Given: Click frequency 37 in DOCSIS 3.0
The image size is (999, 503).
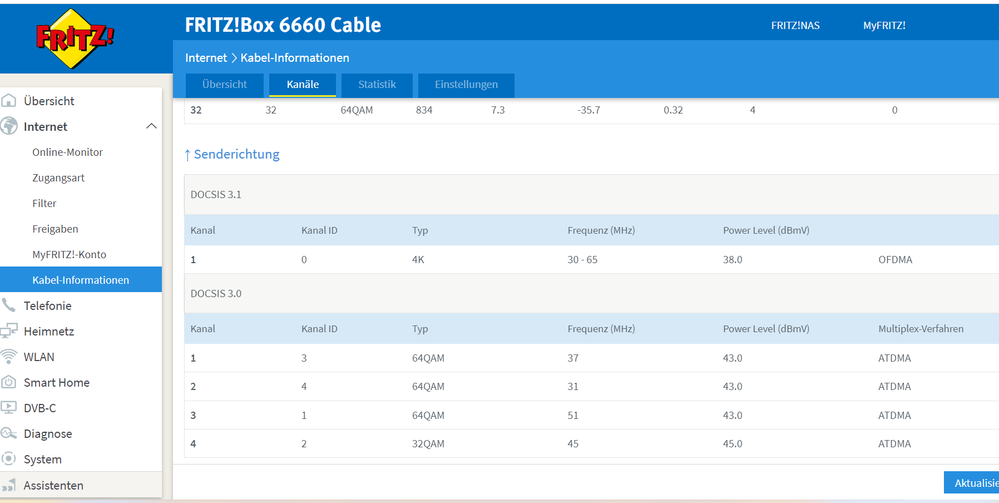Looking at the screenshot, I should 573,358.
